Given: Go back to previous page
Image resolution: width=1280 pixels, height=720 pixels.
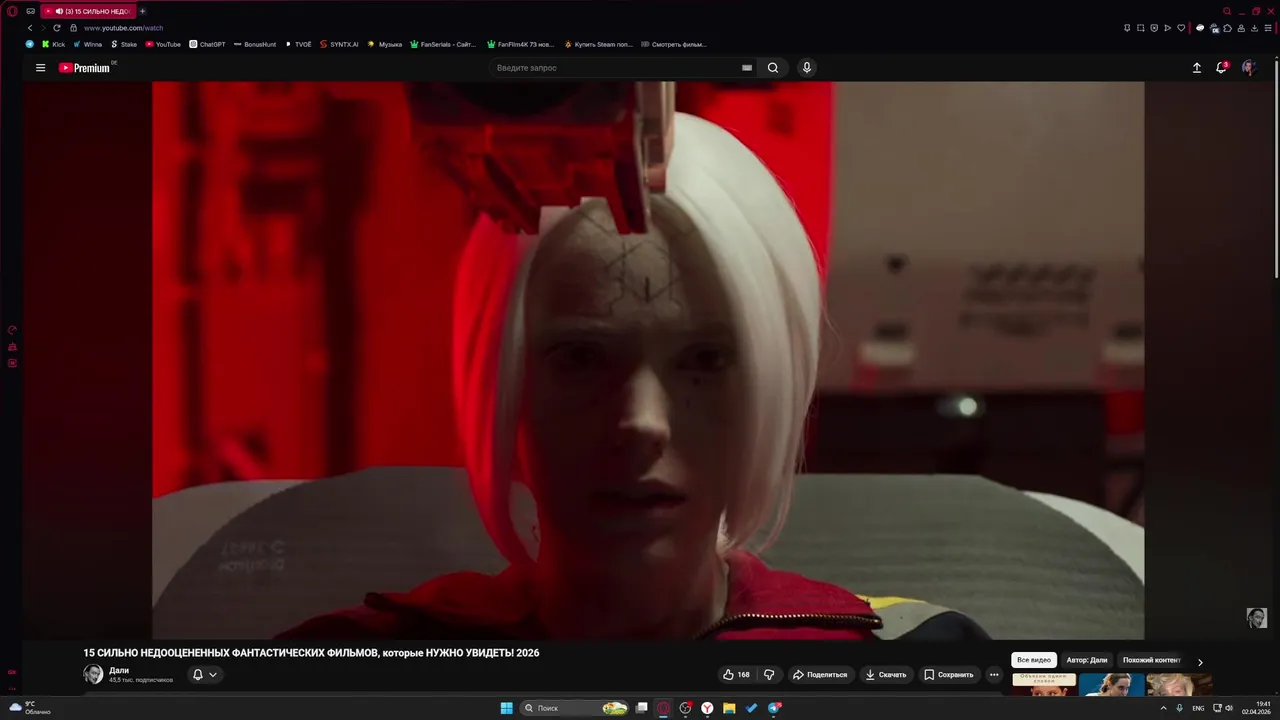Looking at the screenshot, I should pos(30,28).
